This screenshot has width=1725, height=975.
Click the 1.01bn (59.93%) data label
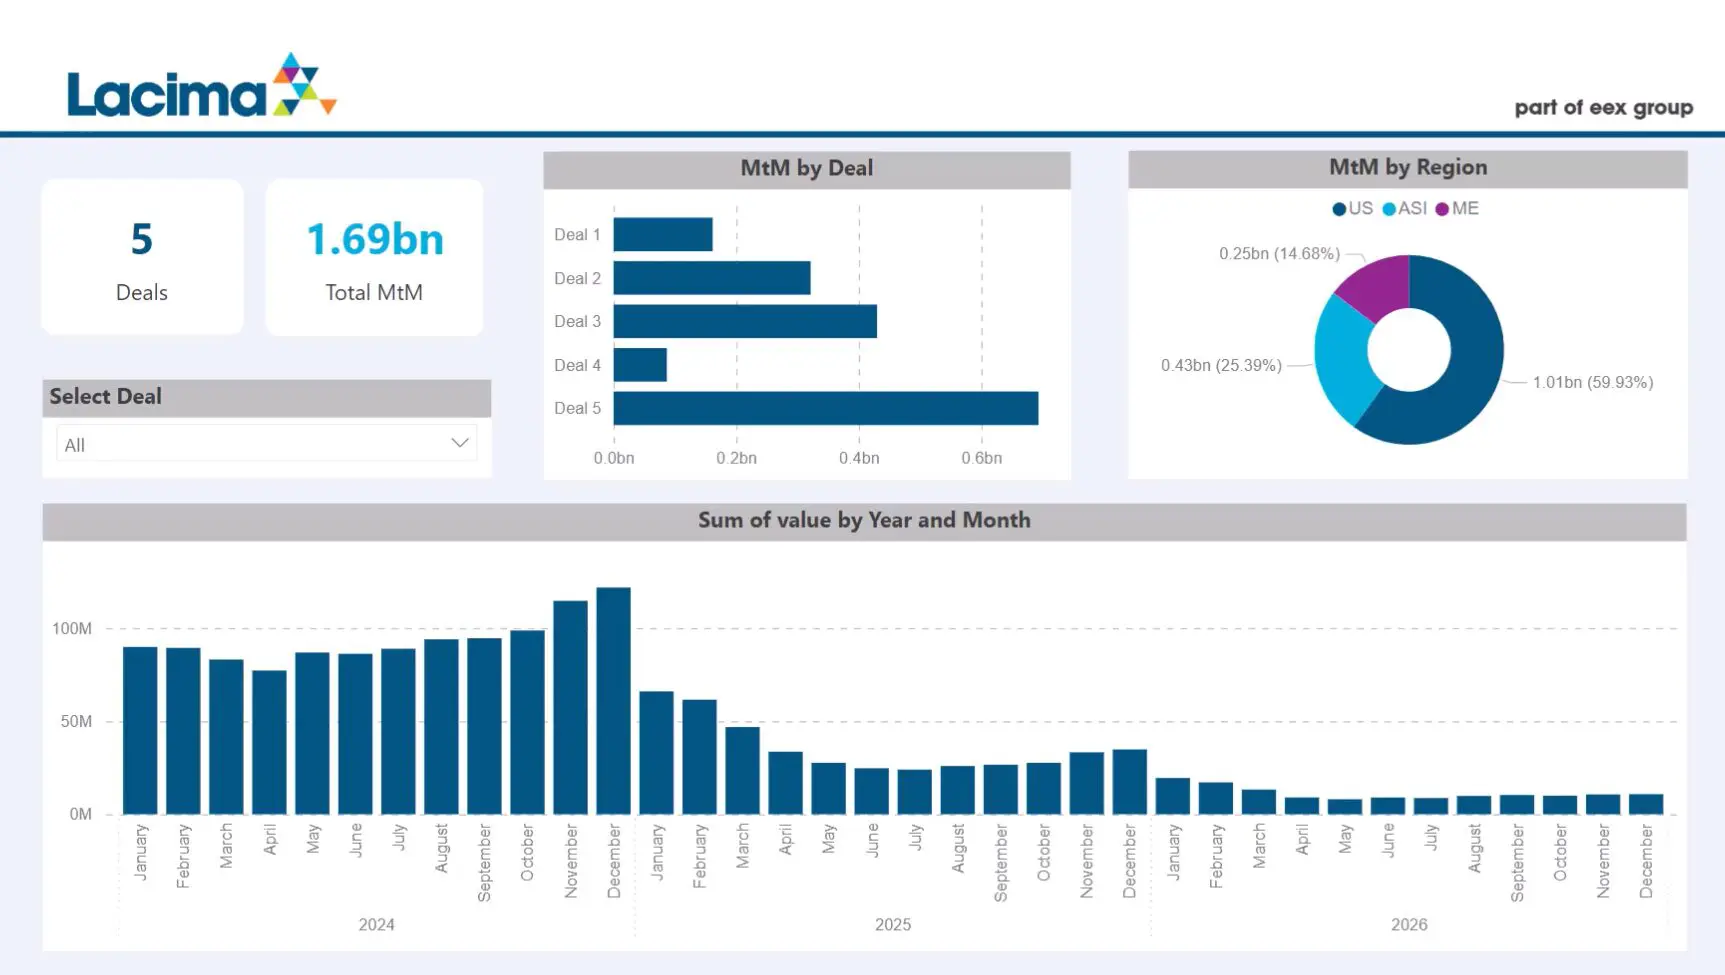(1593, 382)
